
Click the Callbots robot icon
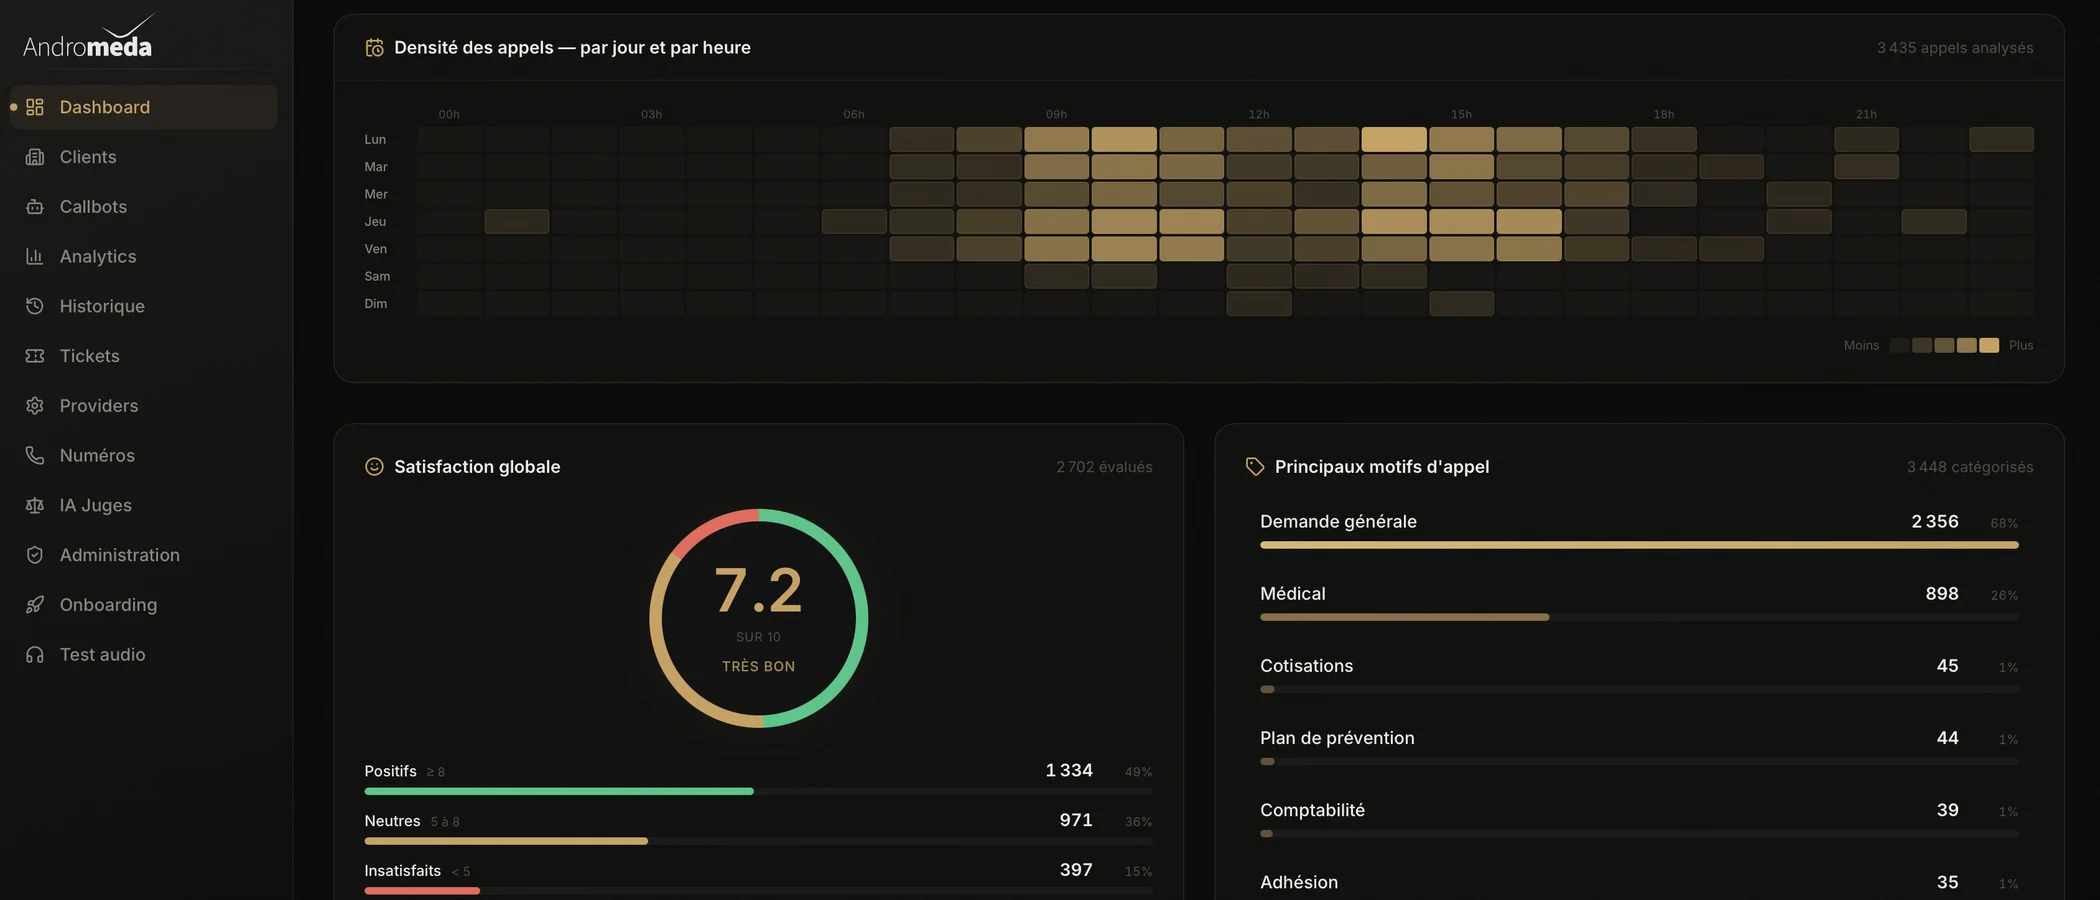(x=35, y=207)
